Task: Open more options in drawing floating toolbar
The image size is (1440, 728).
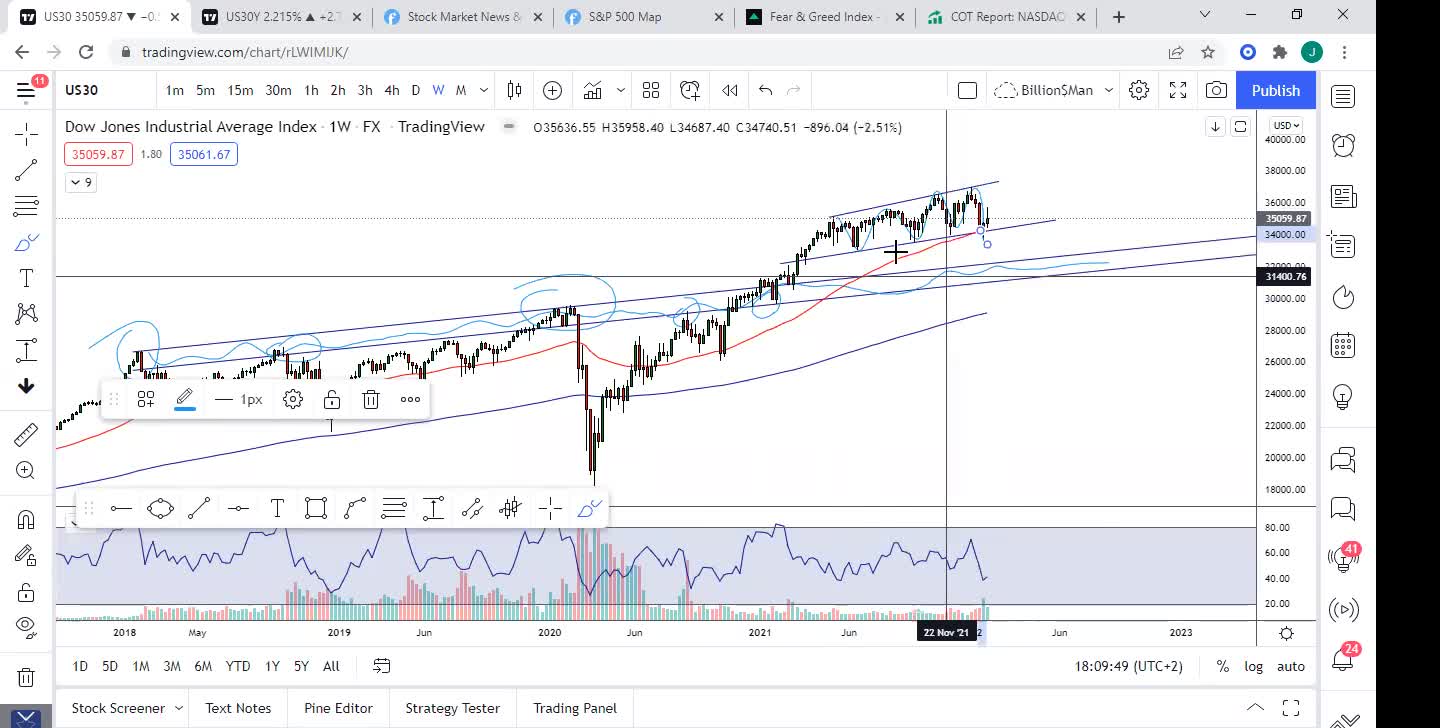Action: pyautogui.click(x=410, y=399)
